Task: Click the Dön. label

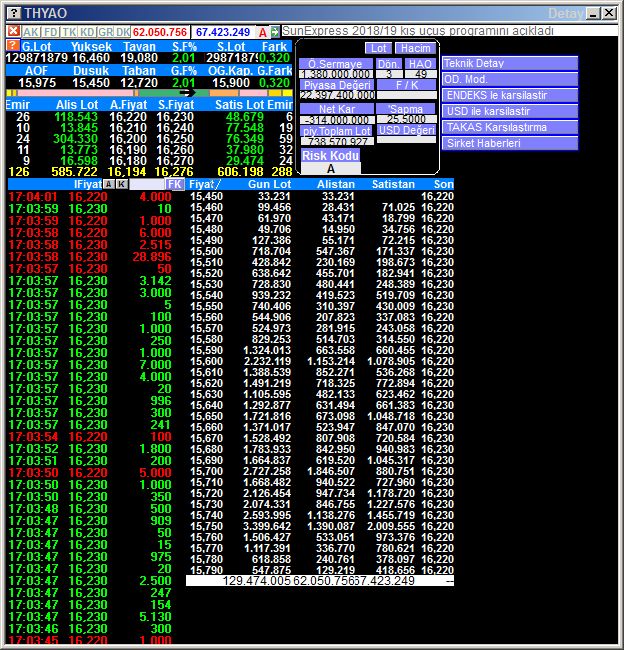Action: point(389,64)
